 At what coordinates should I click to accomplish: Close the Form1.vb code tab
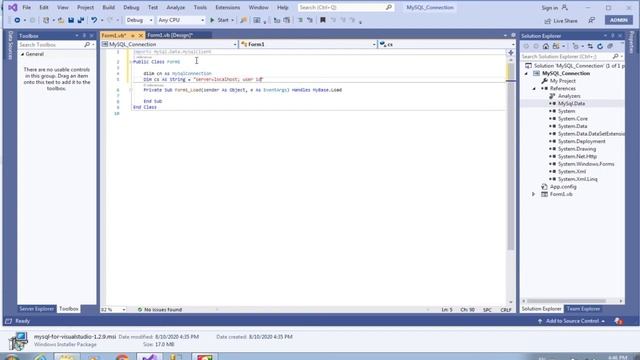140,36
